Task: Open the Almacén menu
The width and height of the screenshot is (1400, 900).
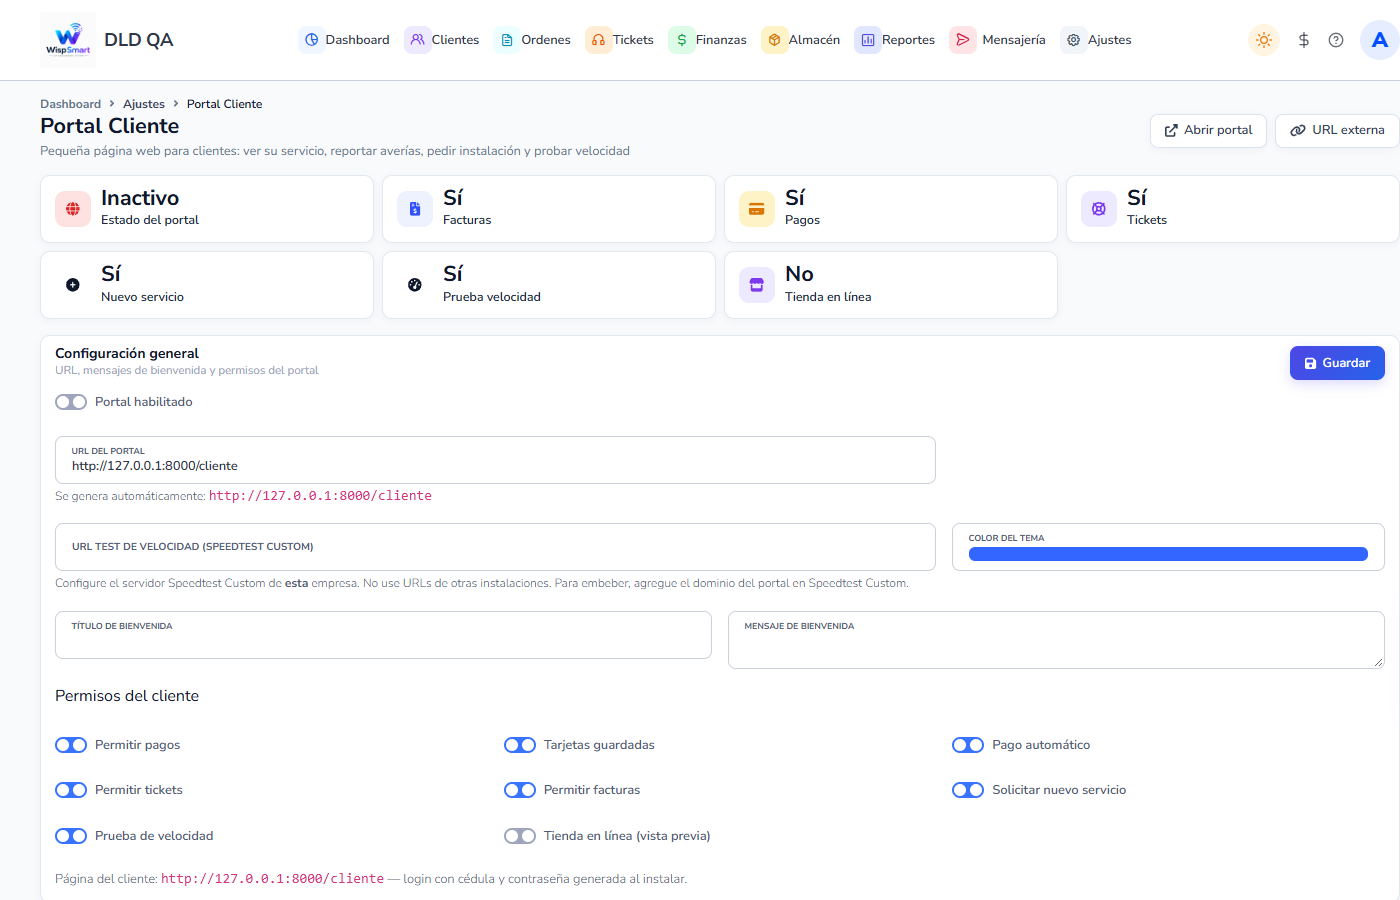Action: pos(802,40)
